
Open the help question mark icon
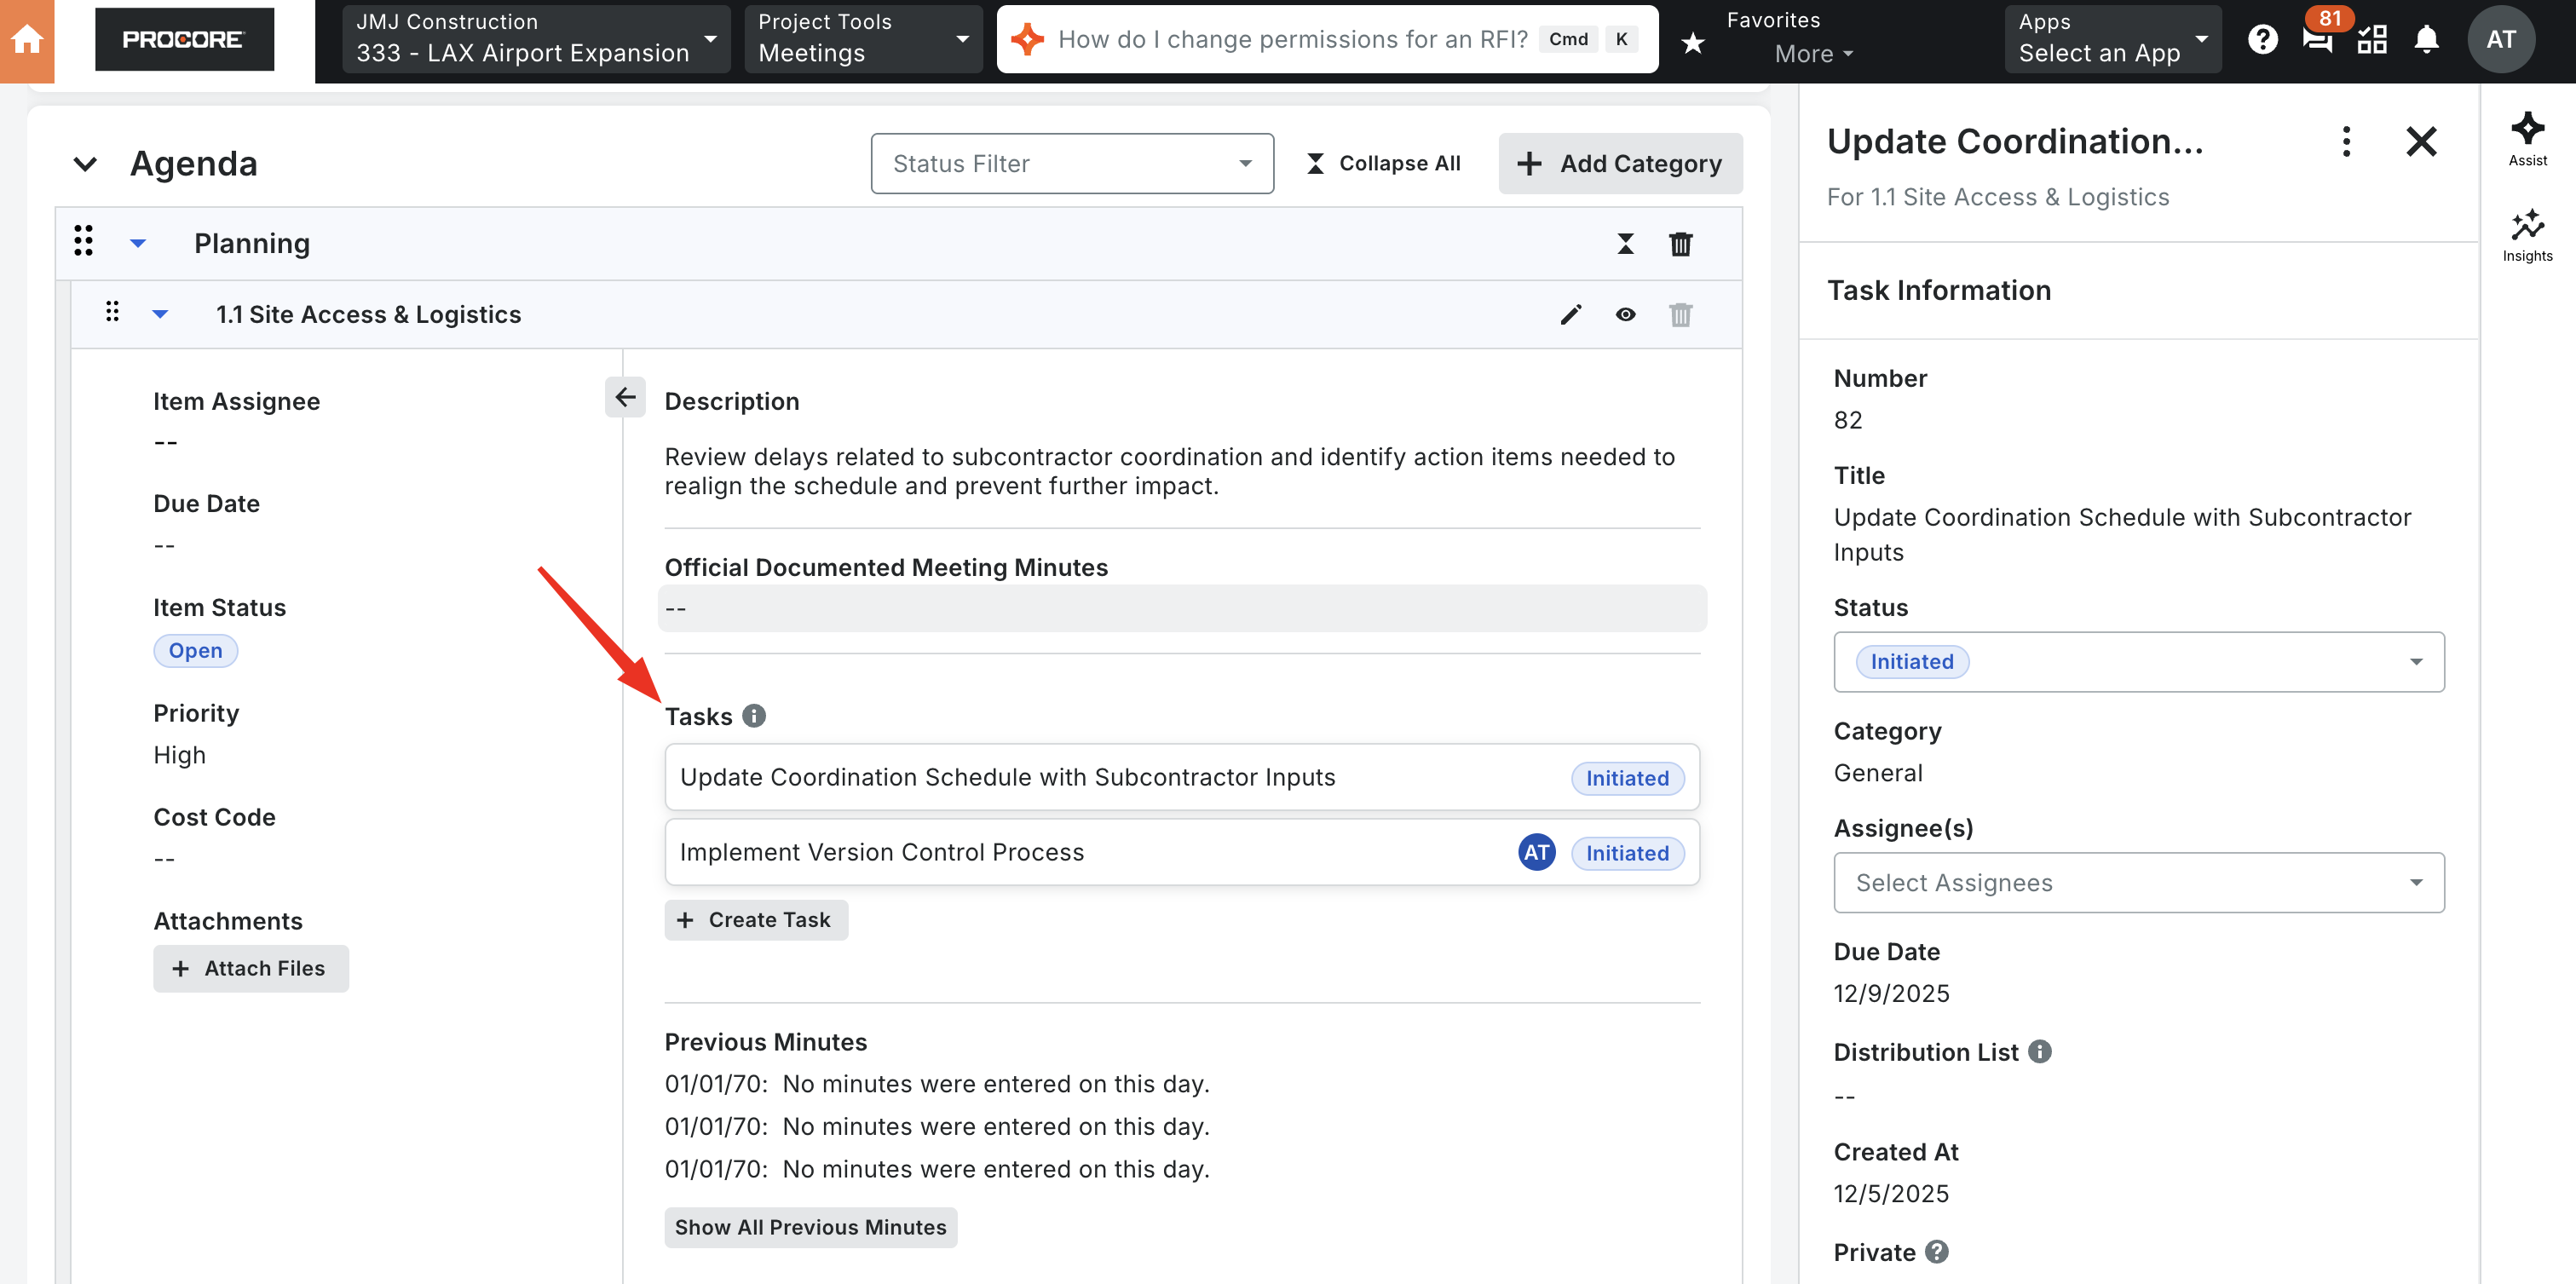coord(2262,40)
